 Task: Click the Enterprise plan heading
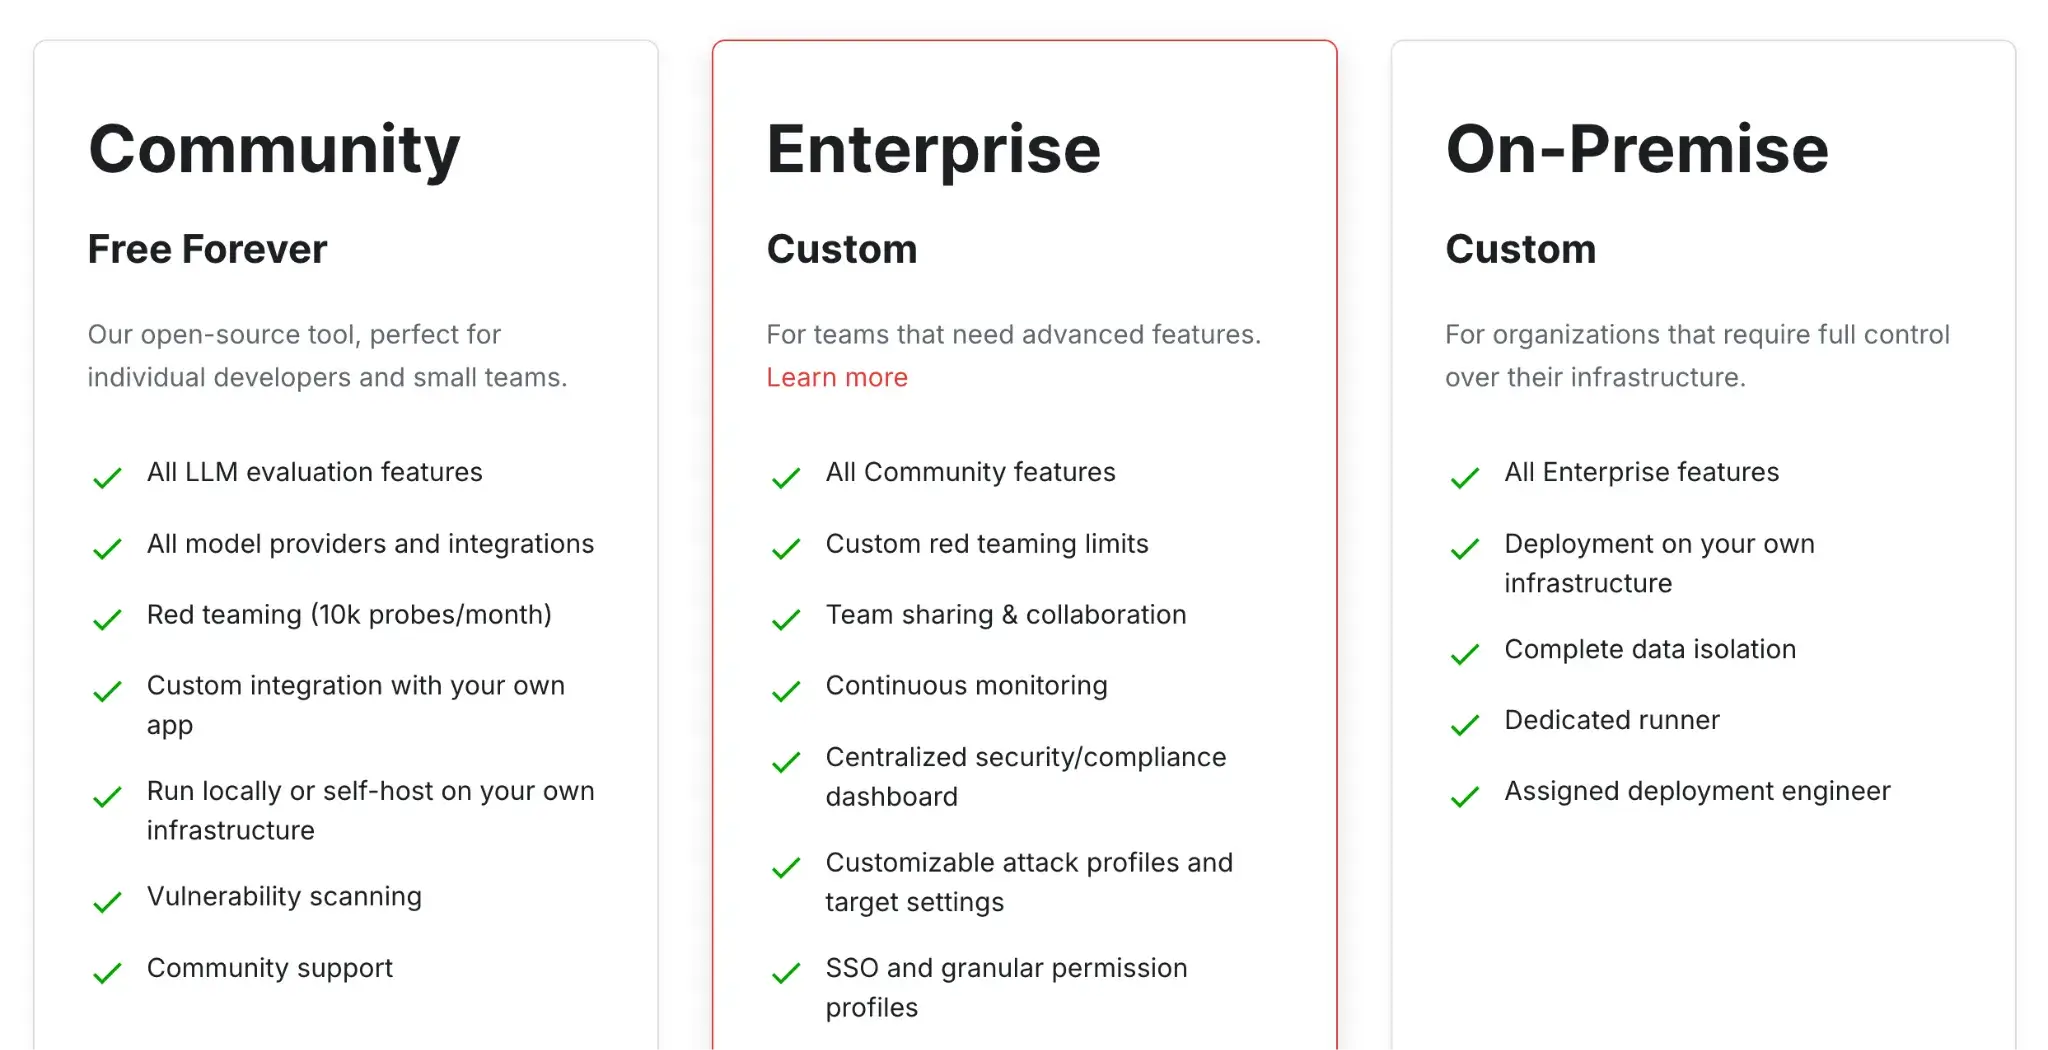[x=934, y=150]
